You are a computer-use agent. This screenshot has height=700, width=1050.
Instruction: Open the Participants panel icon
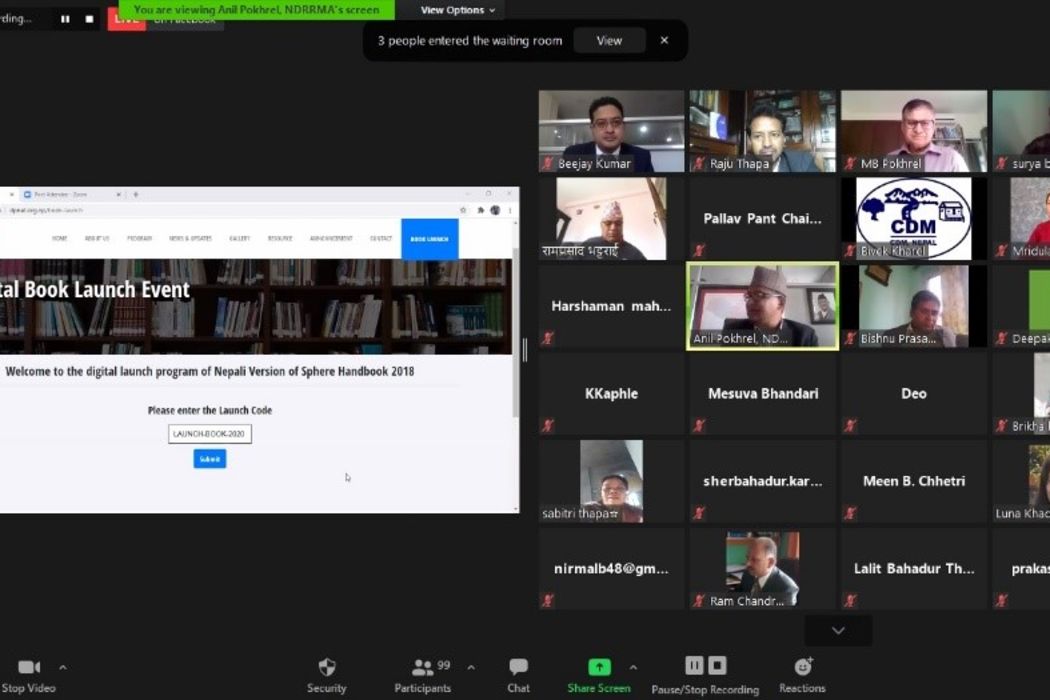coord(423,667)
